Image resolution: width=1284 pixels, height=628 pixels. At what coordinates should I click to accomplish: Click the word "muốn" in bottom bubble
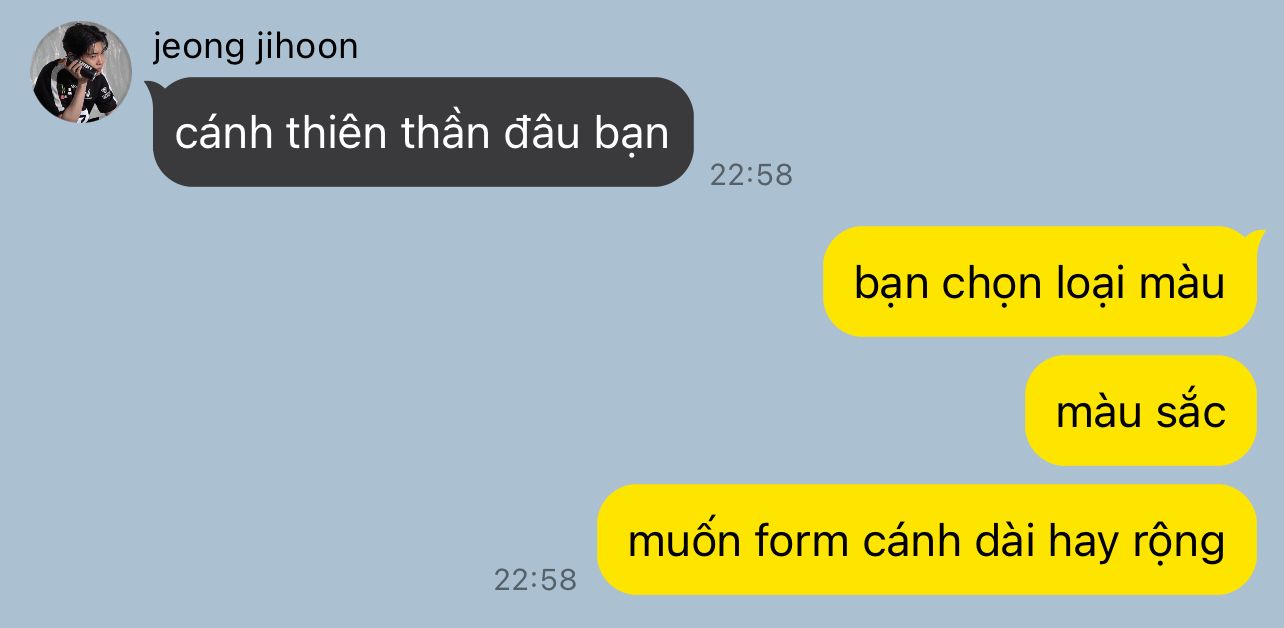point(684,541)
